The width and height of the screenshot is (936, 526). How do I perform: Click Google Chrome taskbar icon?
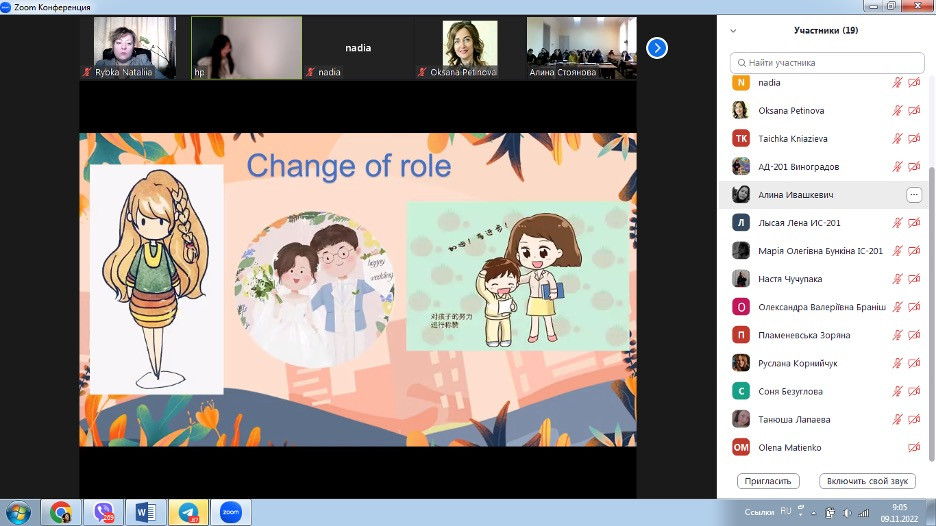(61, 512)
